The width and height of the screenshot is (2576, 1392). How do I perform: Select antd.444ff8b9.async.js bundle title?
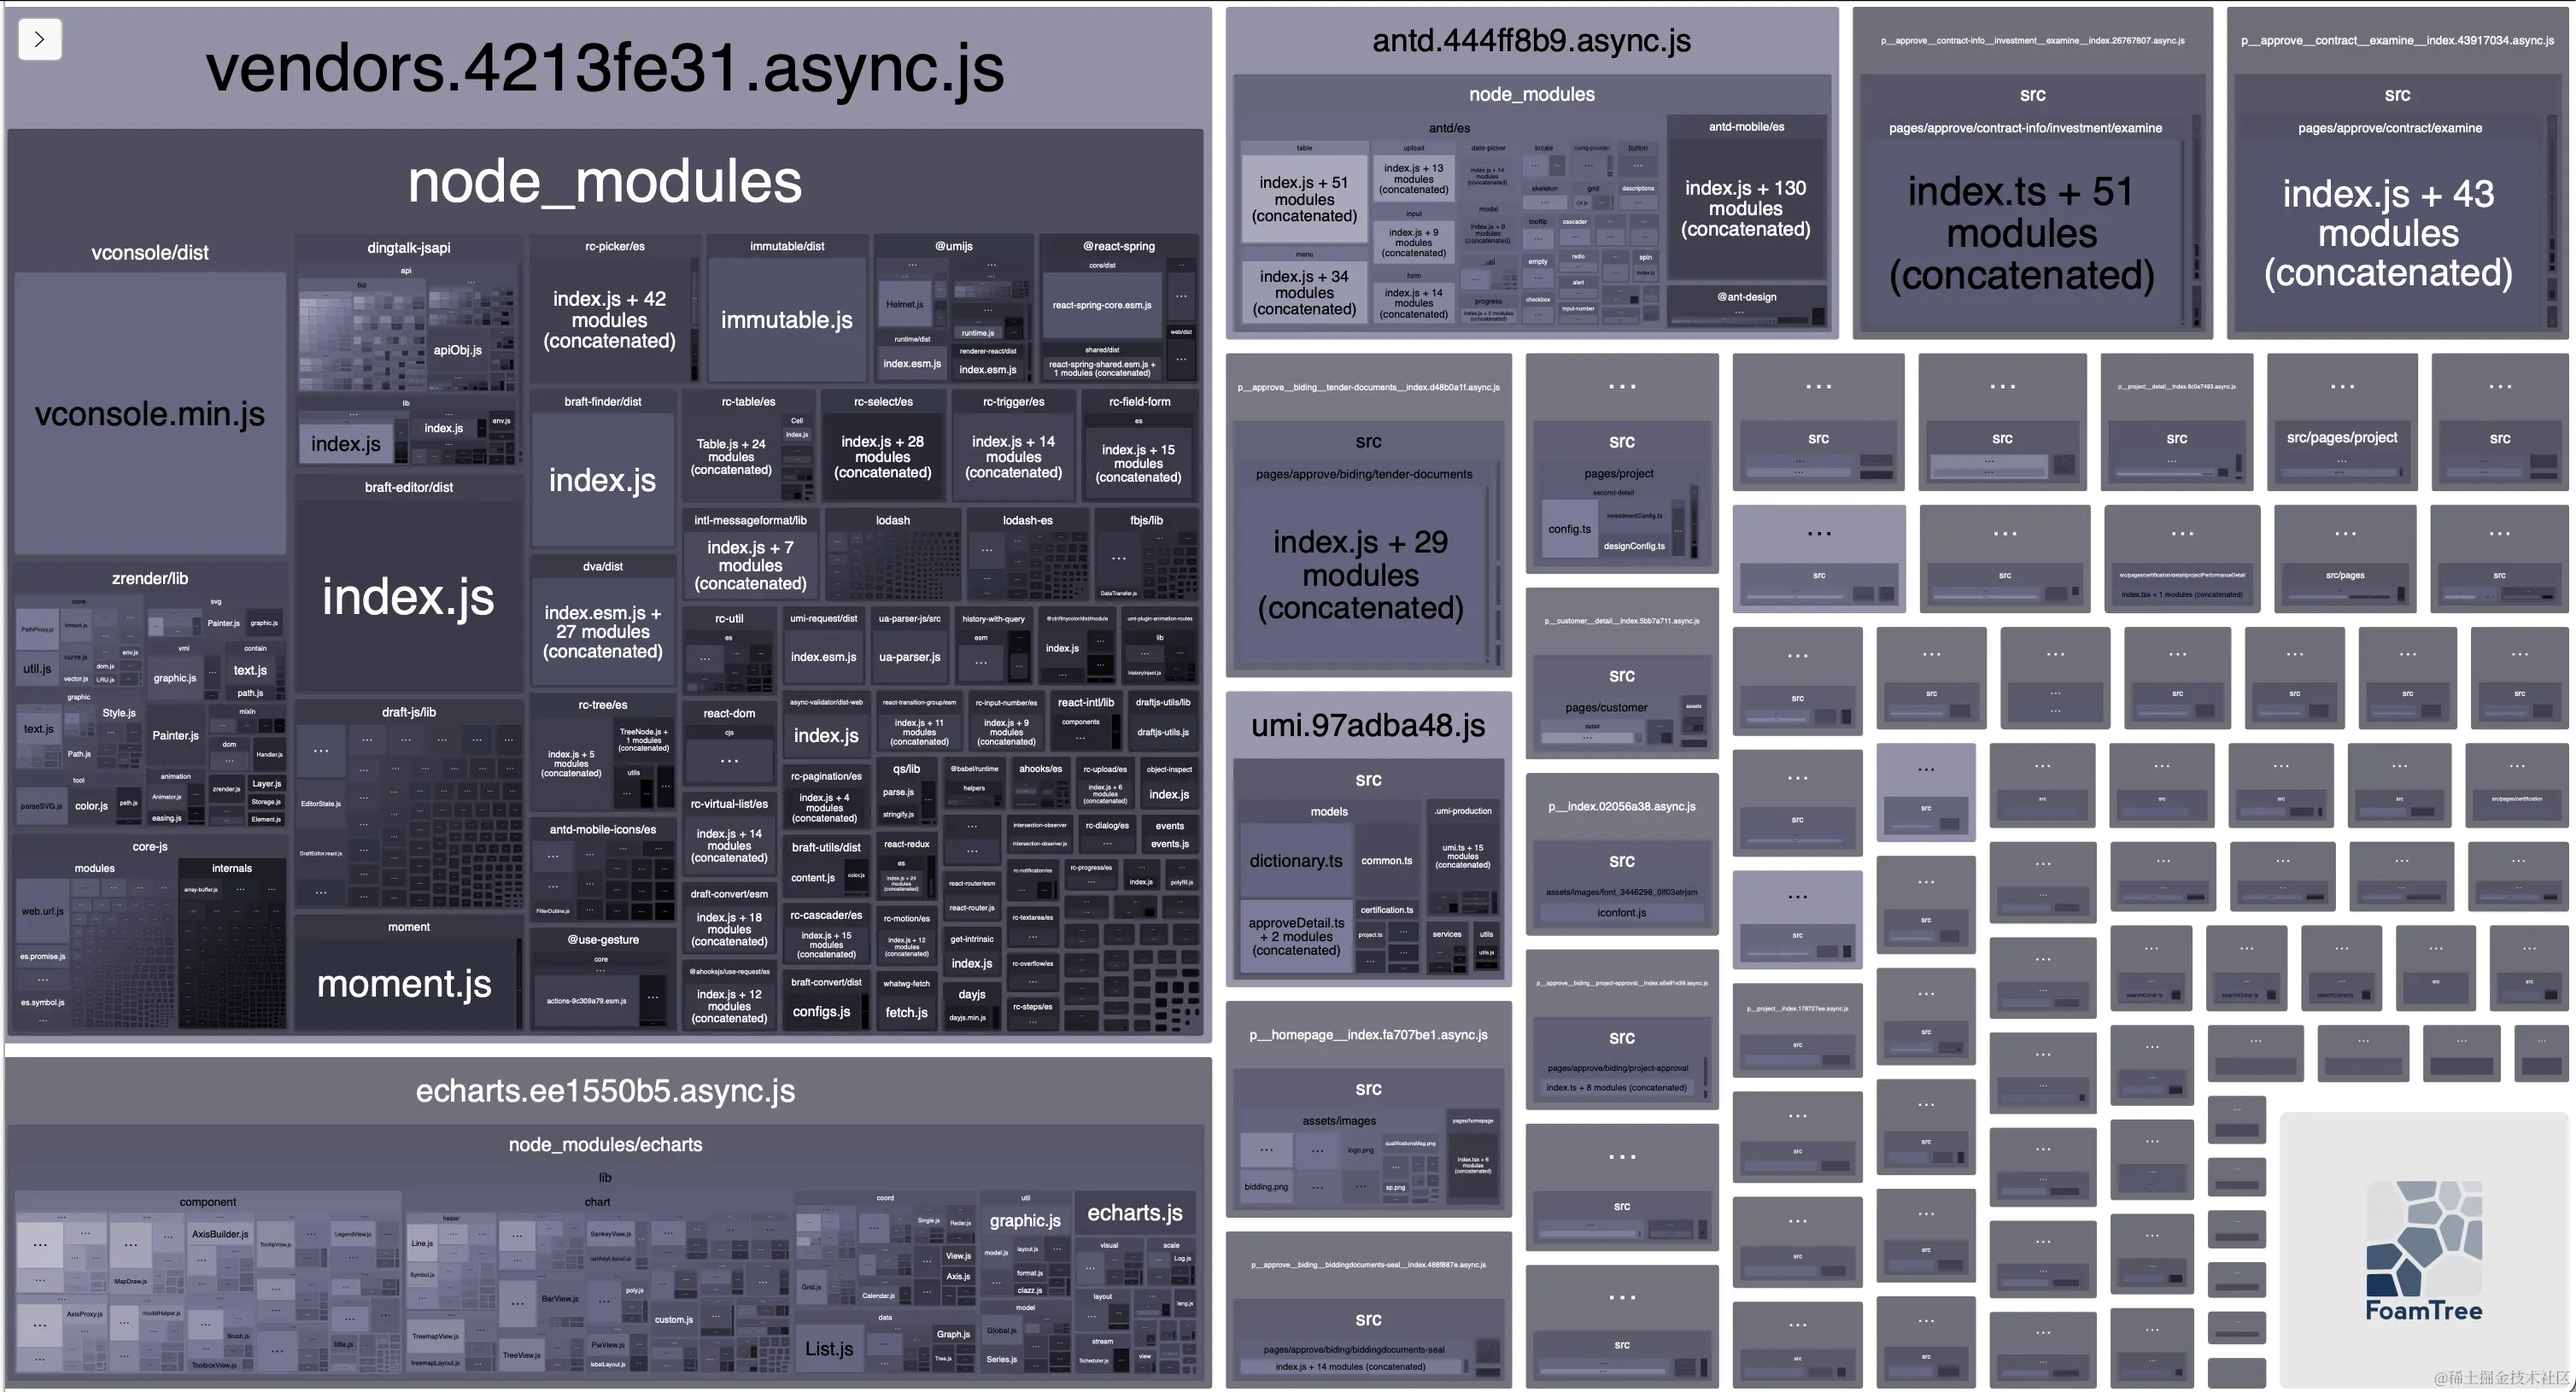pos(1531,40)
